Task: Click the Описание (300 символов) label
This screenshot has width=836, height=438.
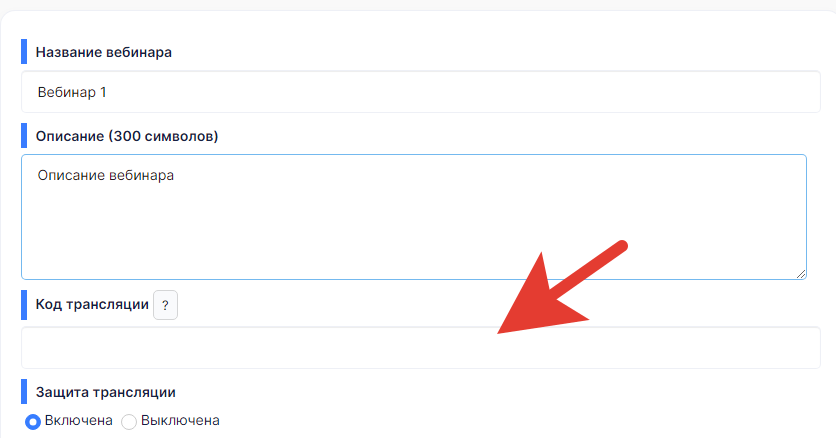Action: pos(127,135)
